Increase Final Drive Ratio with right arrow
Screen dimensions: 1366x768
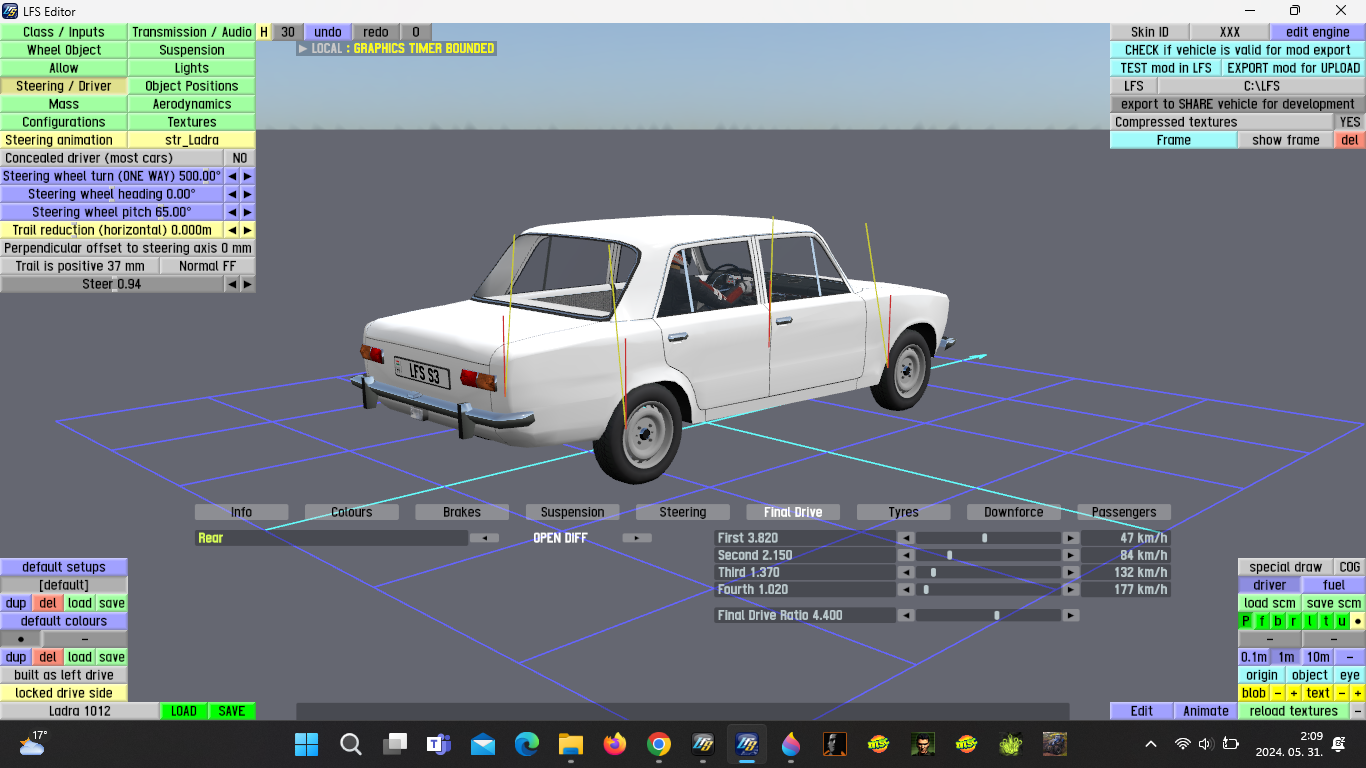tap(1070, 615)
